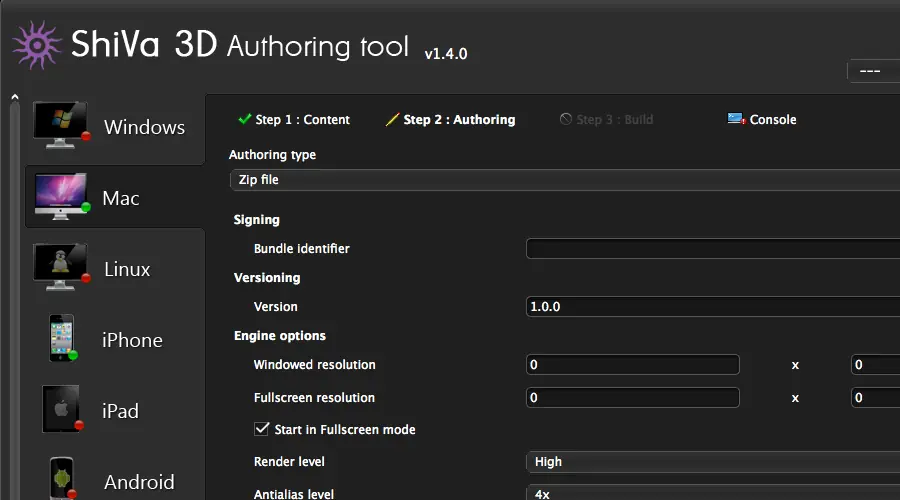Click the green checkmark beside Step 1
This screenshot has height=500, width=900.
pos(245,119)
